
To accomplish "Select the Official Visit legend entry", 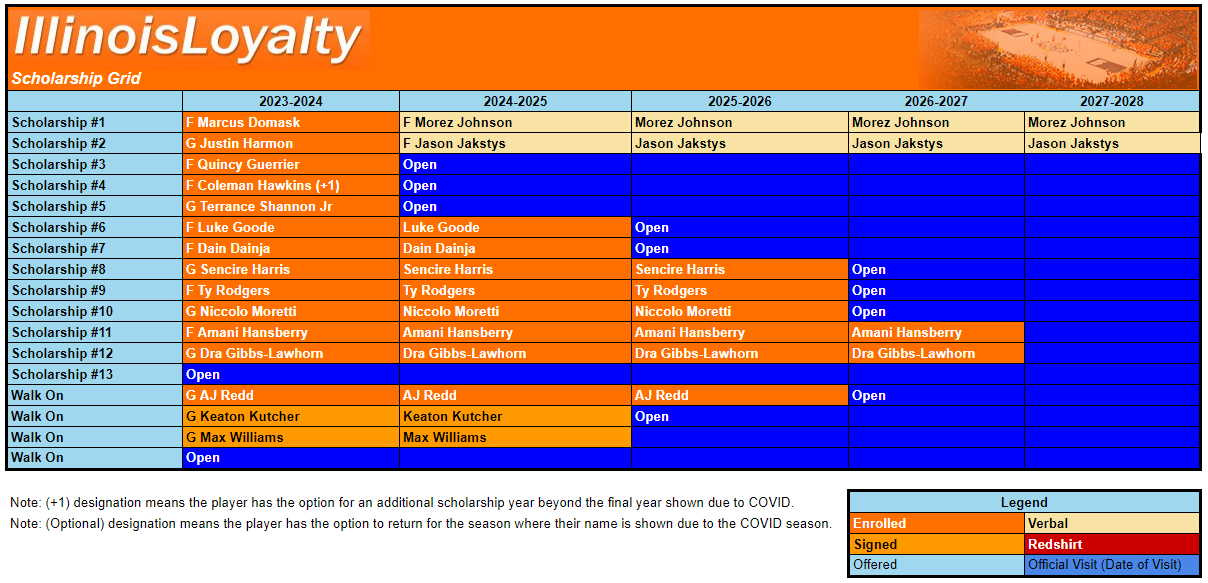I will [x=1111, y=565].
